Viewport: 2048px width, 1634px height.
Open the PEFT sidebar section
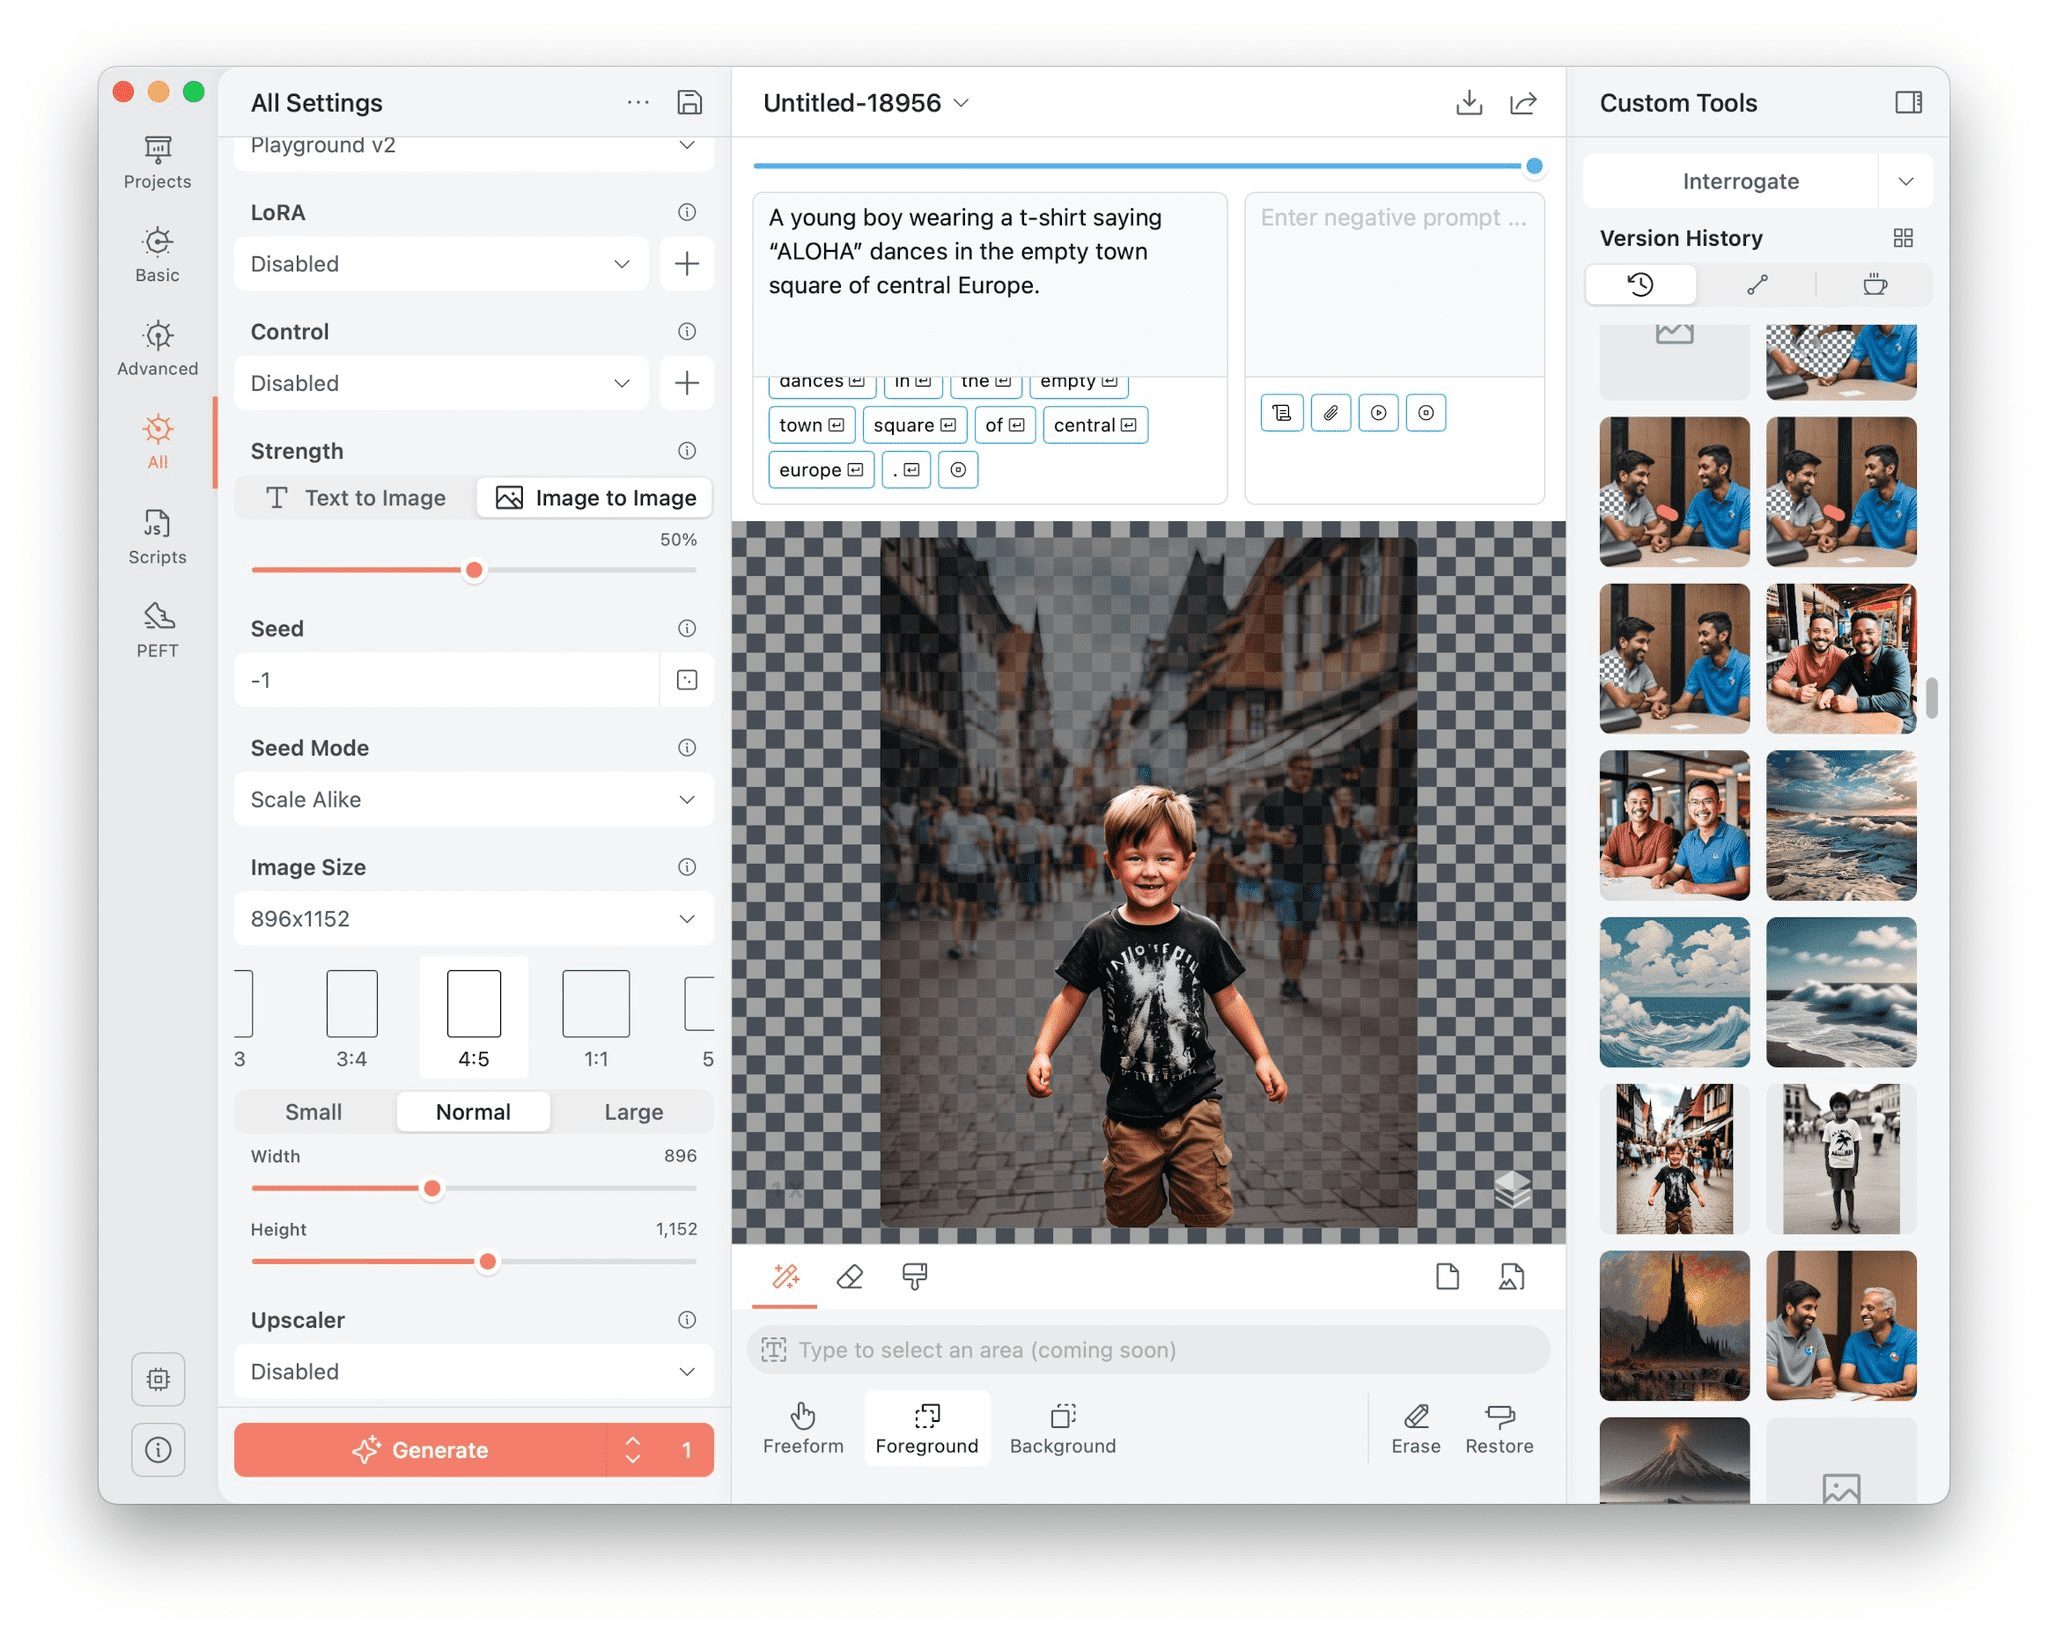157,630
